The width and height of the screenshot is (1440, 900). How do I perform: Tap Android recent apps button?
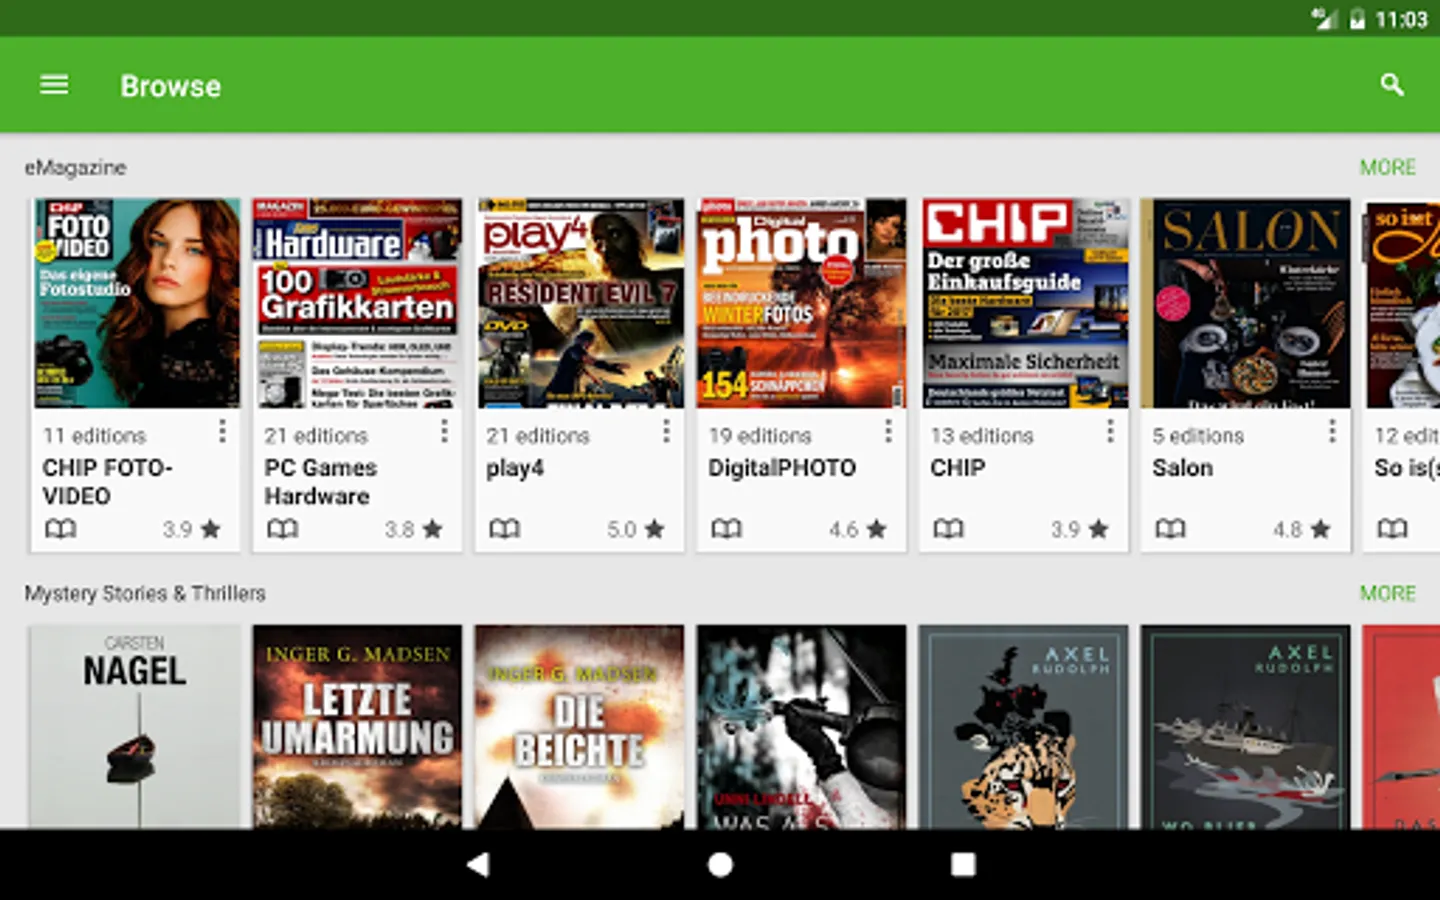[963, 864]
